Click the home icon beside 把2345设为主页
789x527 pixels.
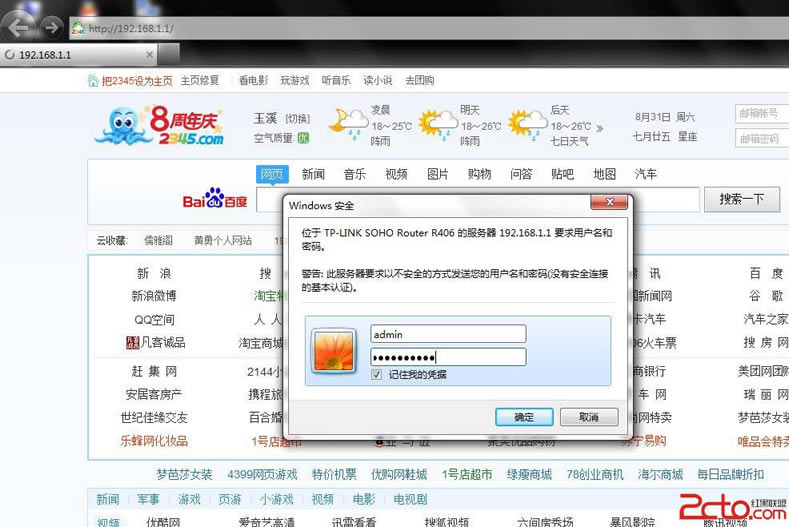[93, 81]
